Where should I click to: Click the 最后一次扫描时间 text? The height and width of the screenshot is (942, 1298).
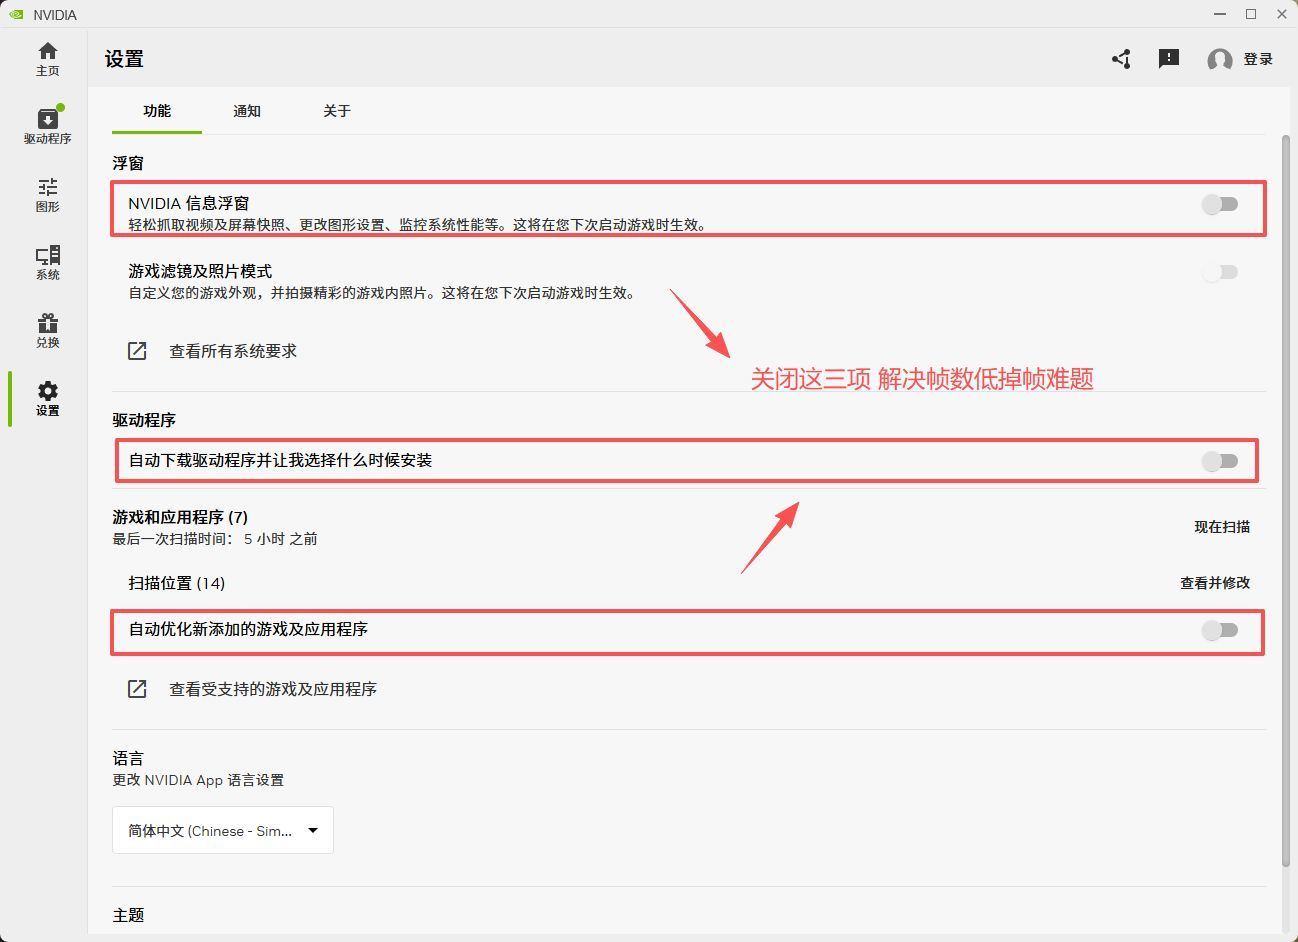click(215, 539)
